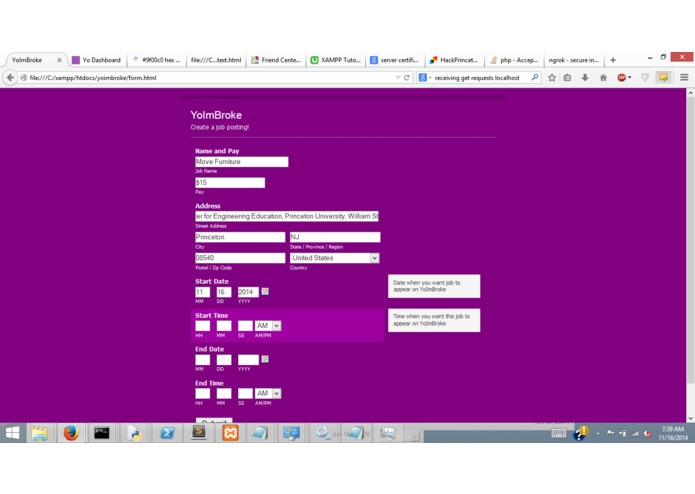Click the Start Date year field

248,292
